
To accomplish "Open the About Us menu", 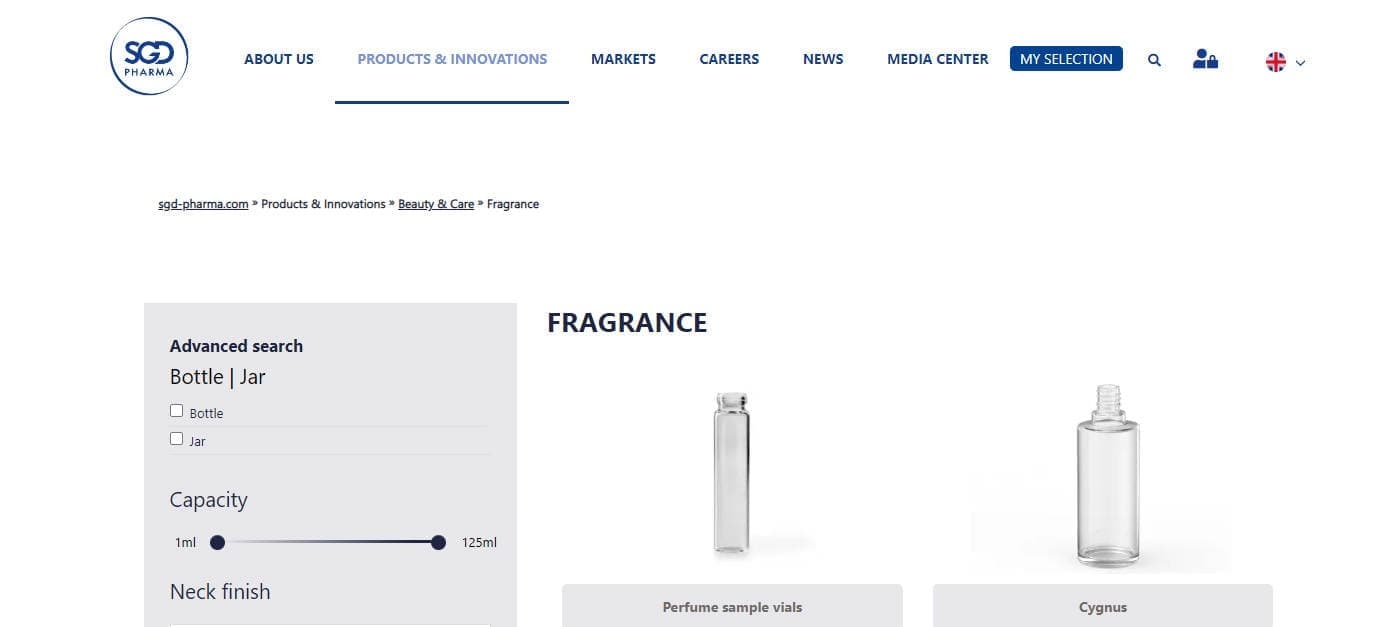I will click(279, 59).
